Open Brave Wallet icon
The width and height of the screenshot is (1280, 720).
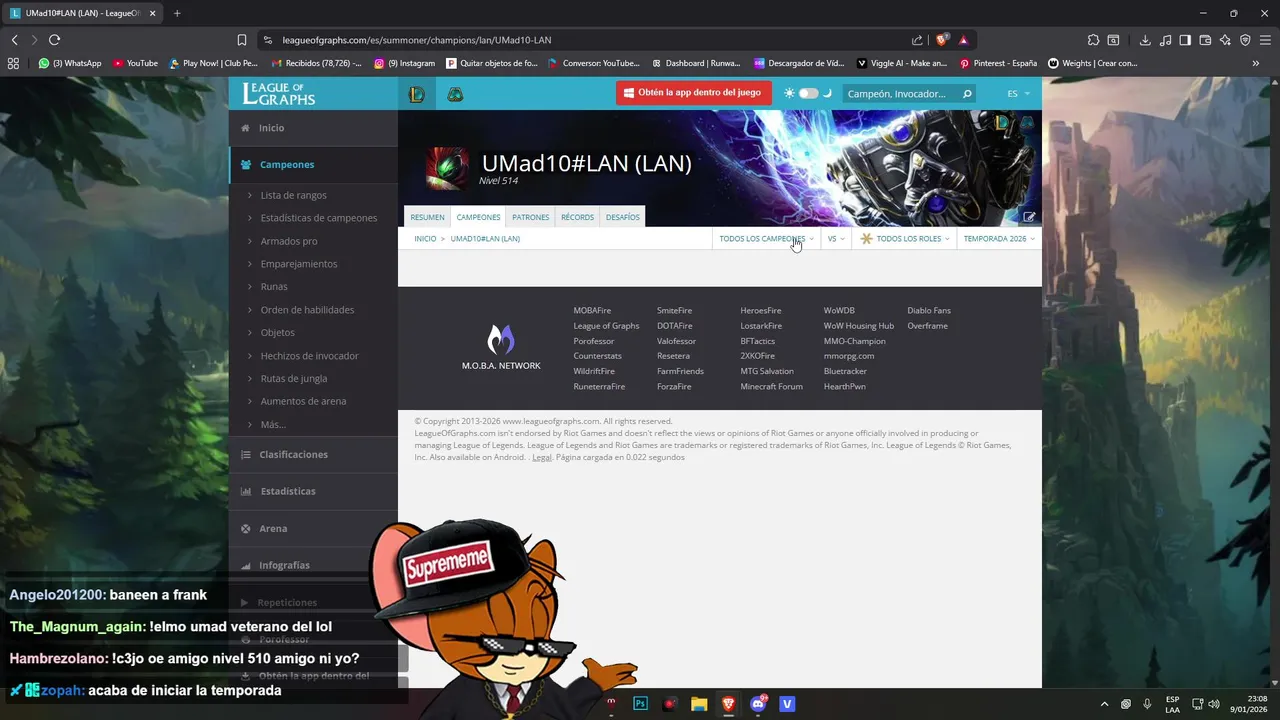(1205, 40)
